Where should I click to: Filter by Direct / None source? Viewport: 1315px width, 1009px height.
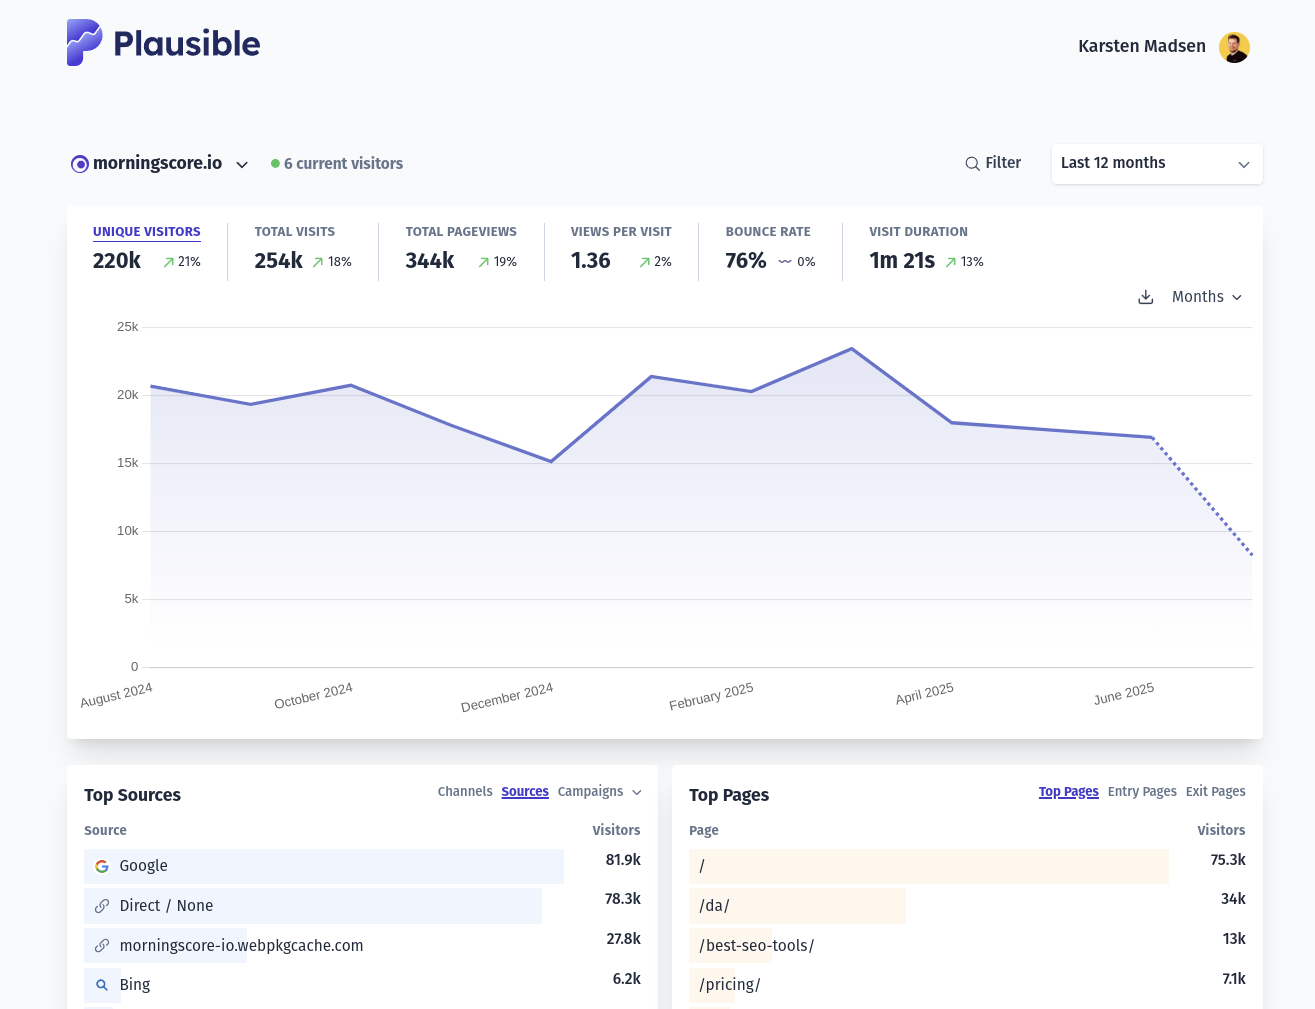pyautogui.click(x=362, y=906)
